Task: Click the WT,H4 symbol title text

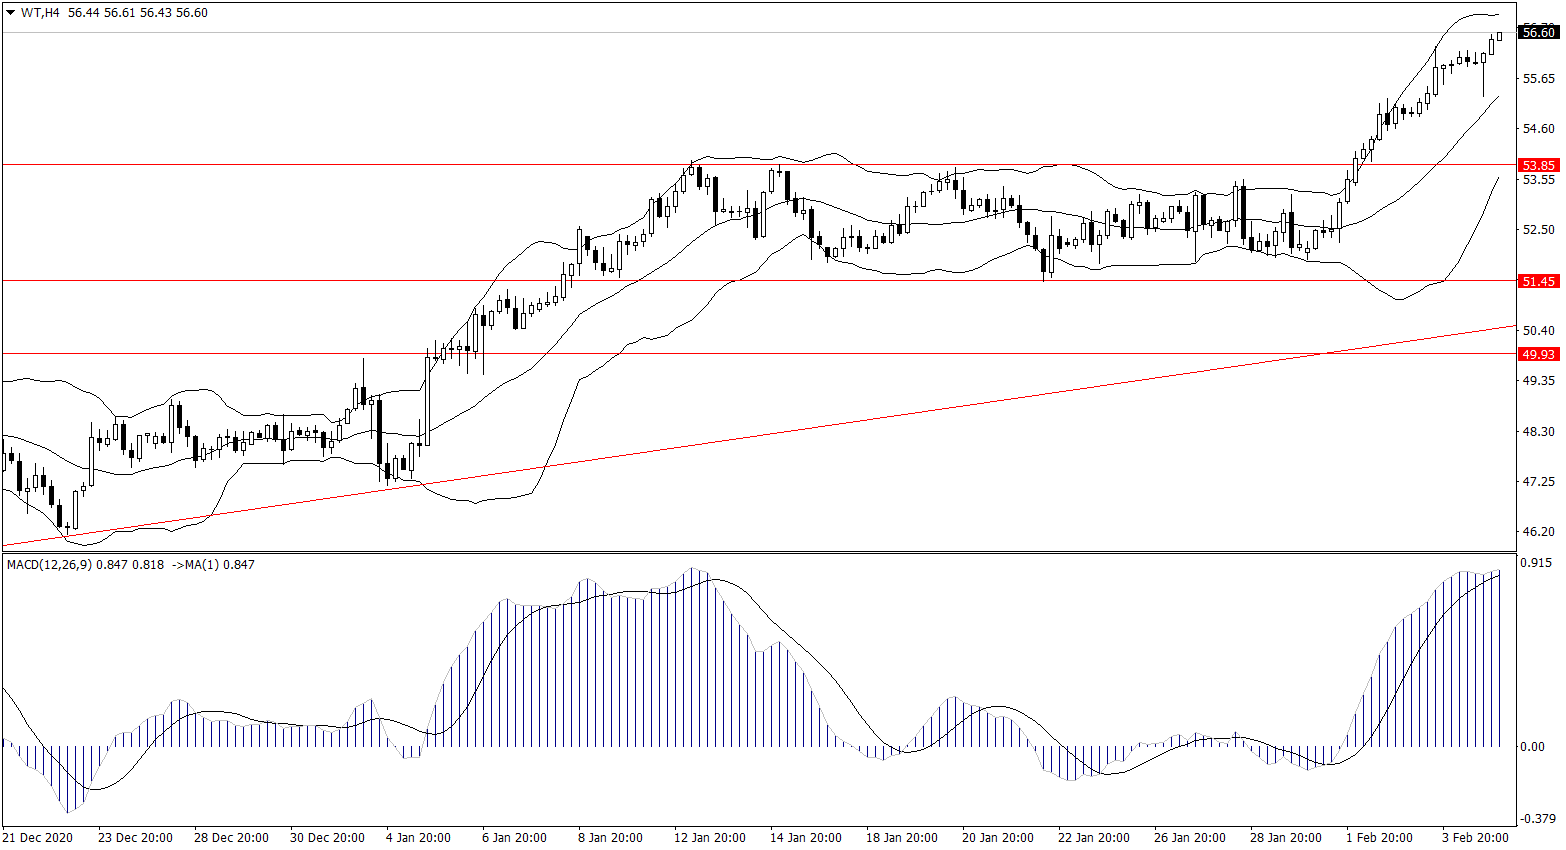Action: click(x=40, y=13)
